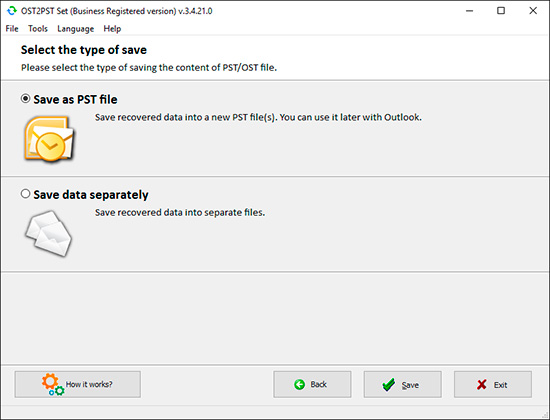Click the white envelopes icon for separate files

click(x=49, y=233)
